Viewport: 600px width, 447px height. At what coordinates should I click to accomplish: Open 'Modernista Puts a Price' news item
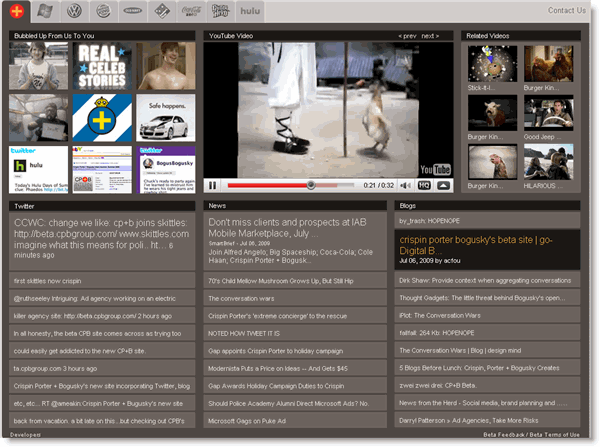pos(295,369)
